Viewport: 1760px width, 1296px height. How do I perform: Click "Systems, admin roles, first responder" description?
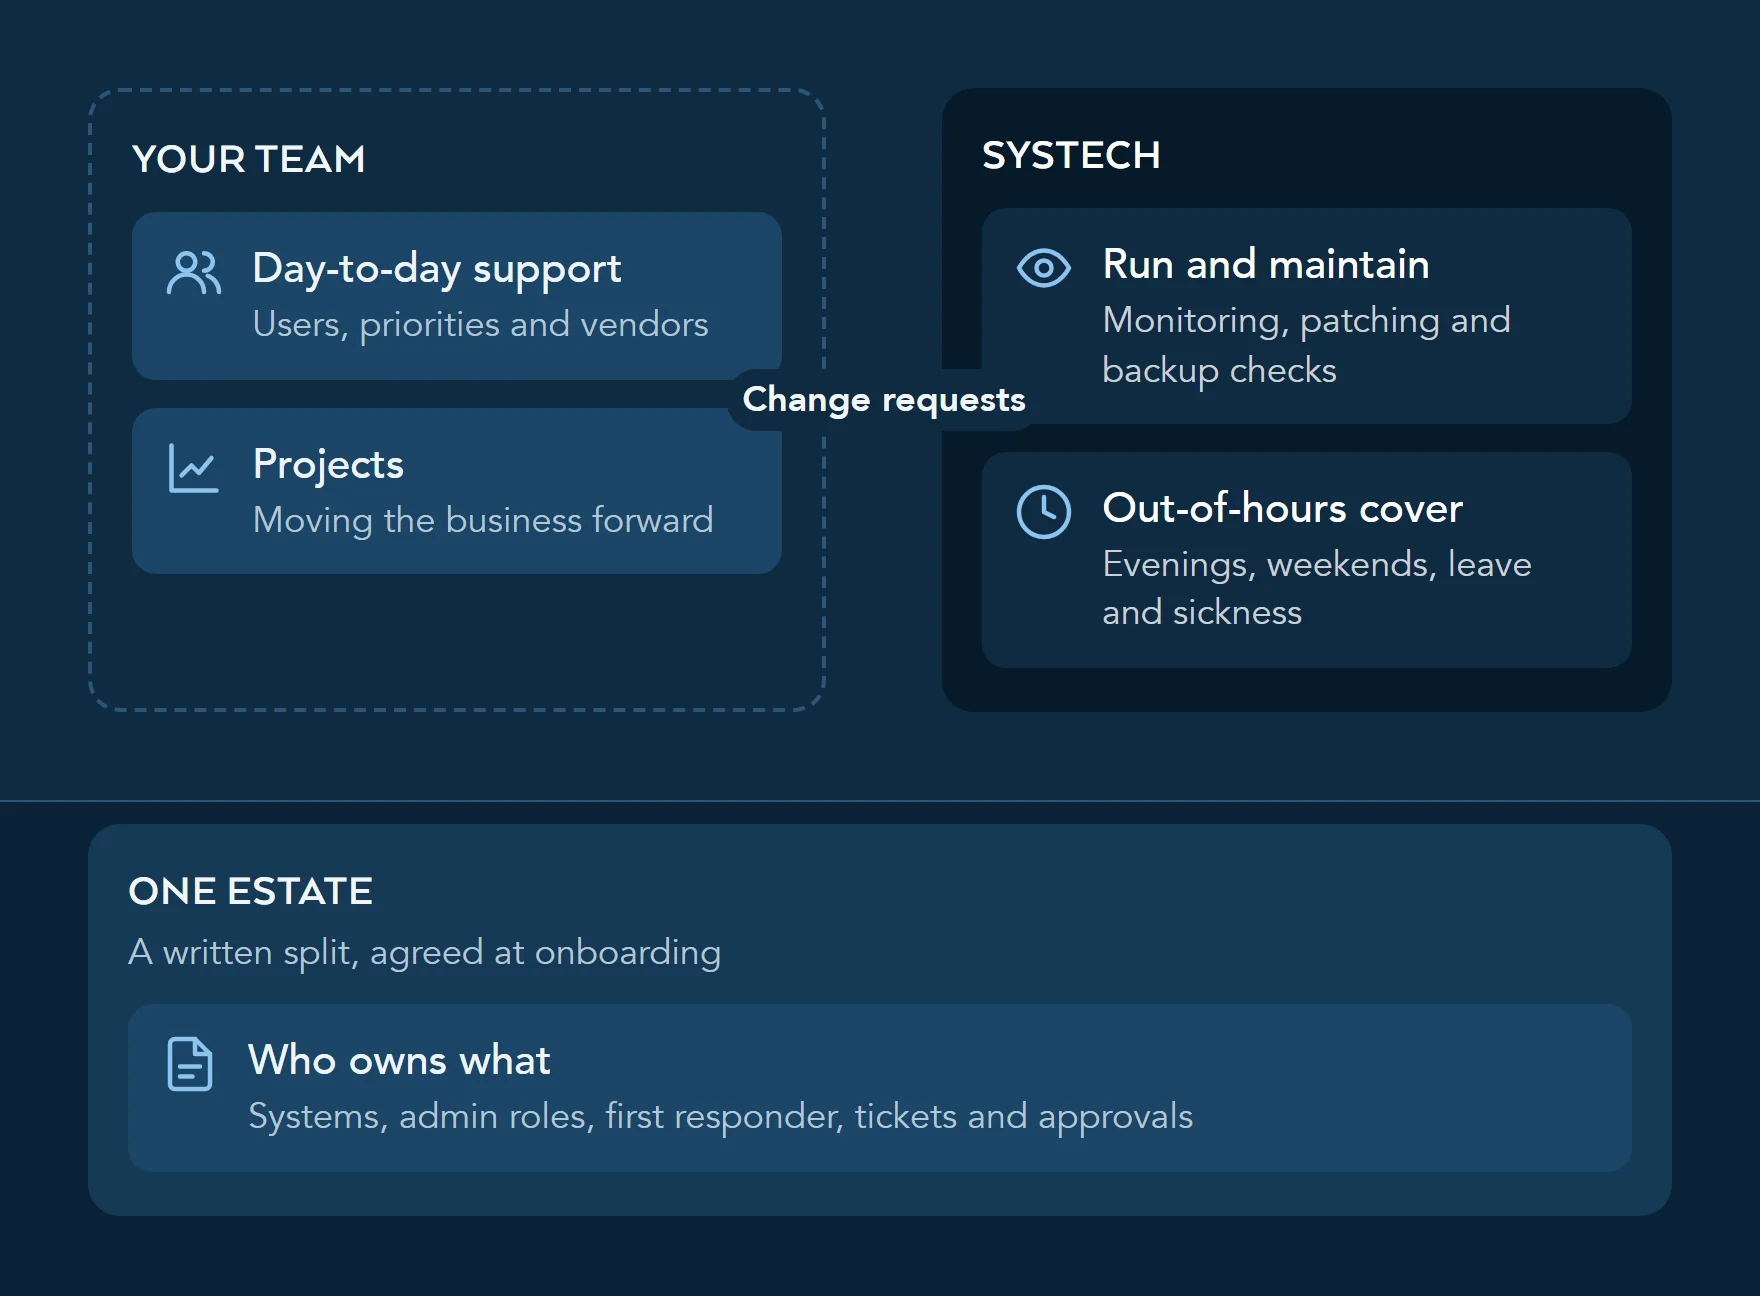click(720, 1117)
